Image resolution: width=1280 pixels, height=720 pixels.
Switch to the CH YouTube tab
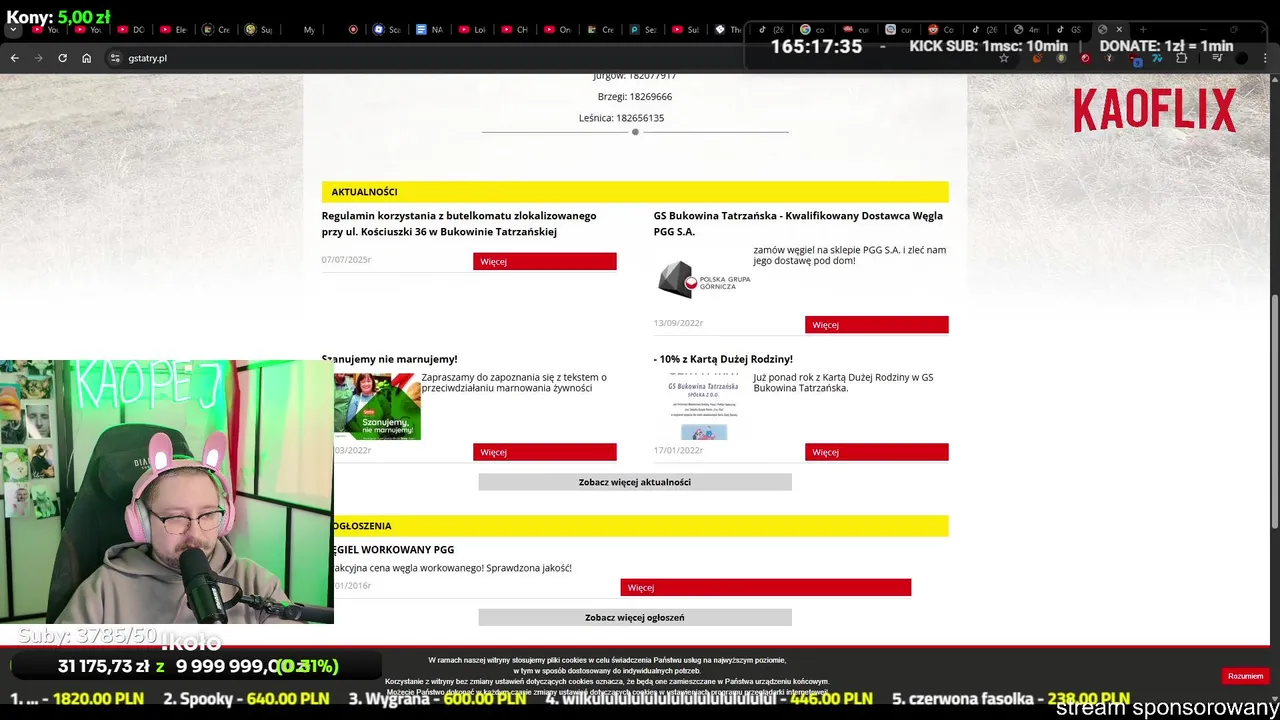514,30
